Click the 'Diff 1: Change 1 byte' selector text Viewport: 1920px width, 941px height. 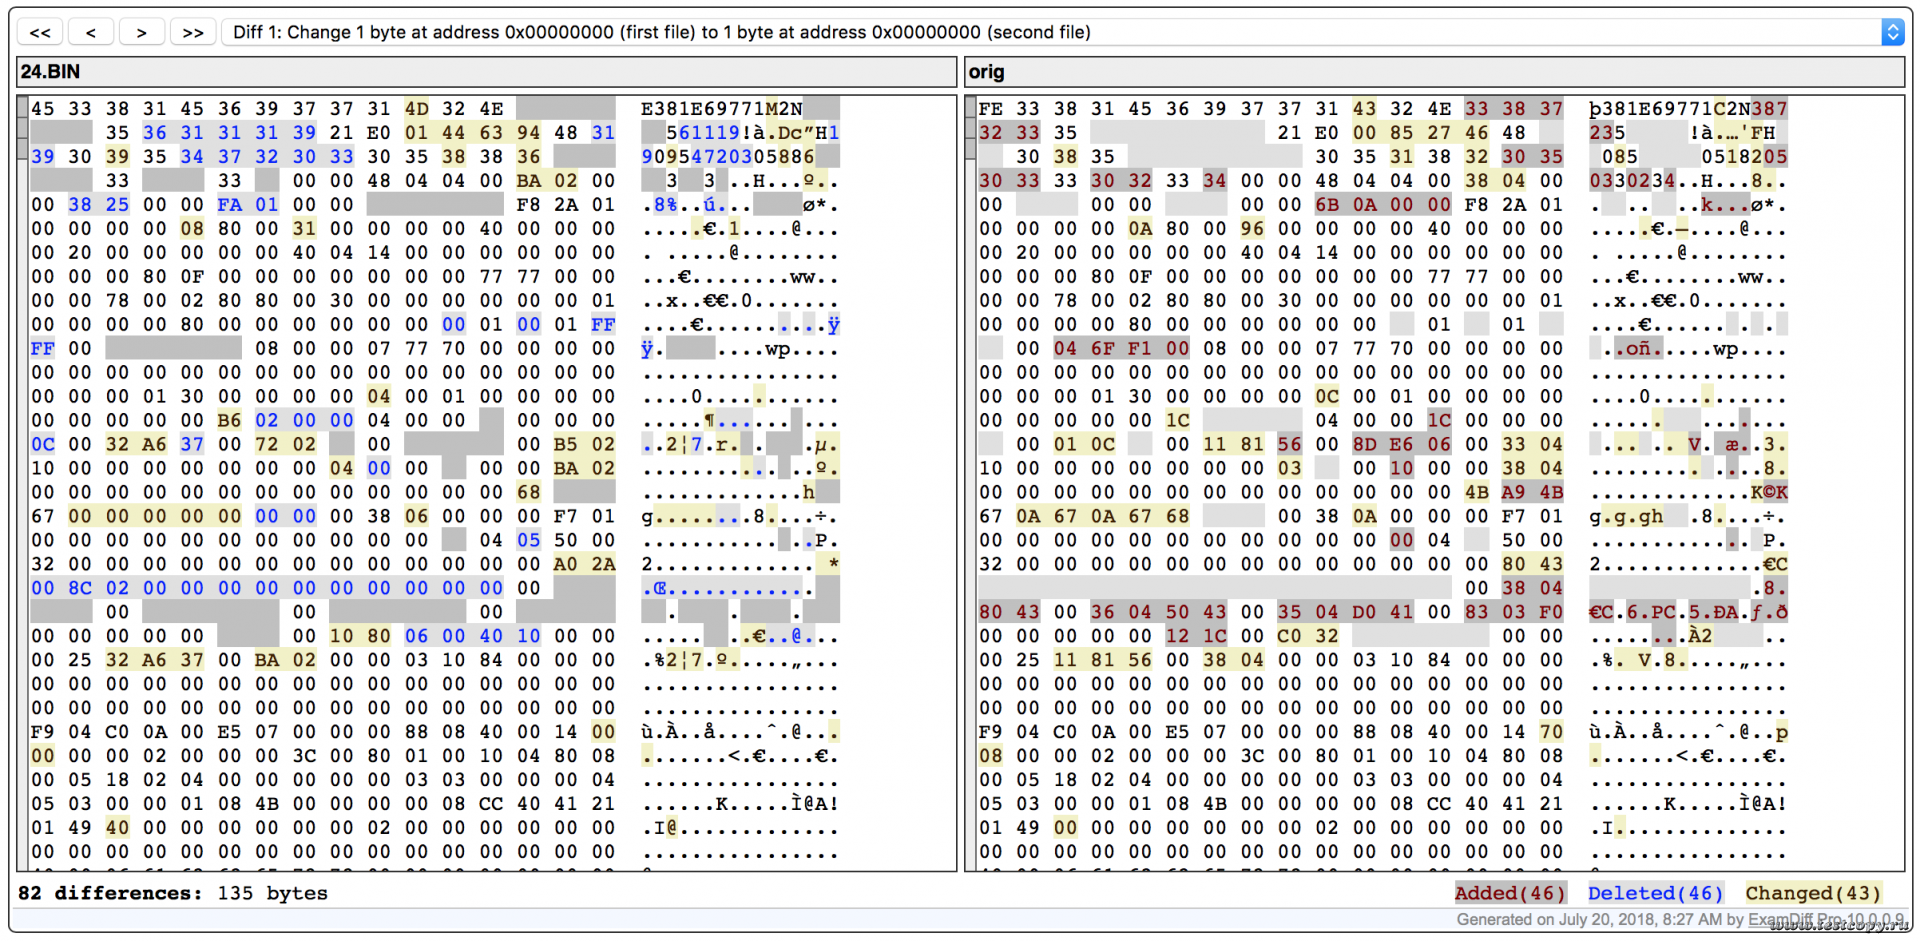tap(660, 32)
